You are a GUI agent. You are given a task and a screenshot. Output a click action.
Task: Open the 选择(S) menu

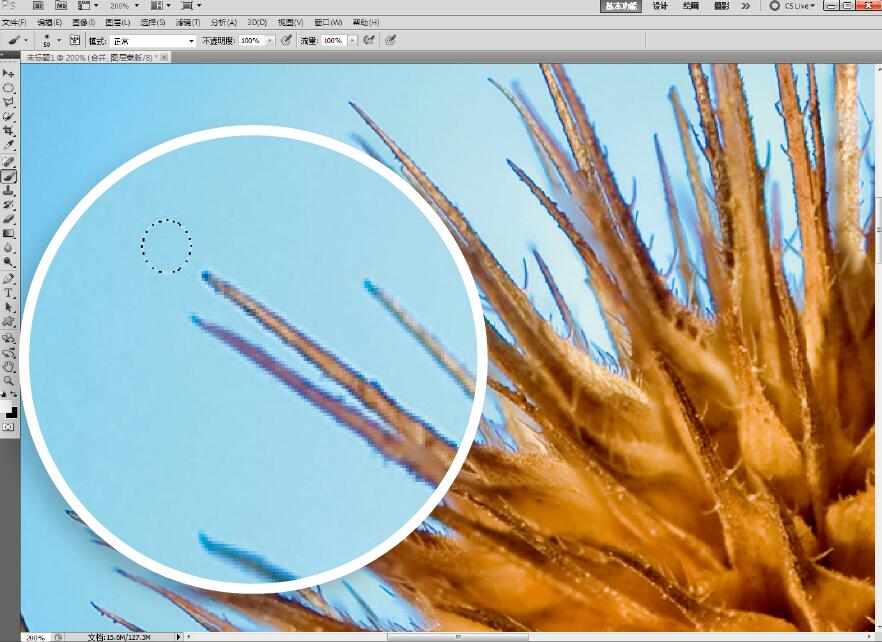tap(152, 23)
